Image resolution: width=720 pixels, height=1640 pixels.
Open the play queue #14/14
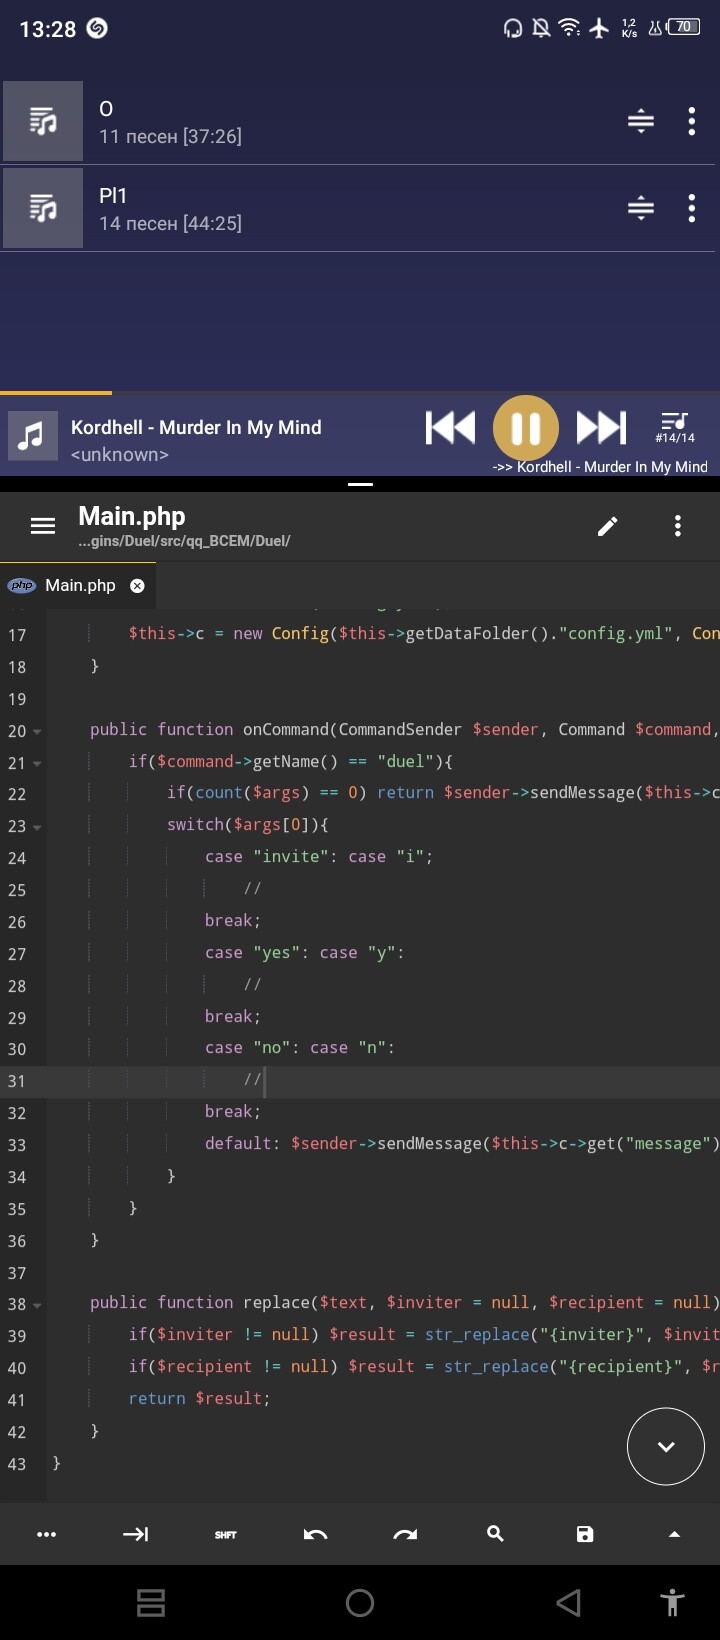click(x=675, y=427)
